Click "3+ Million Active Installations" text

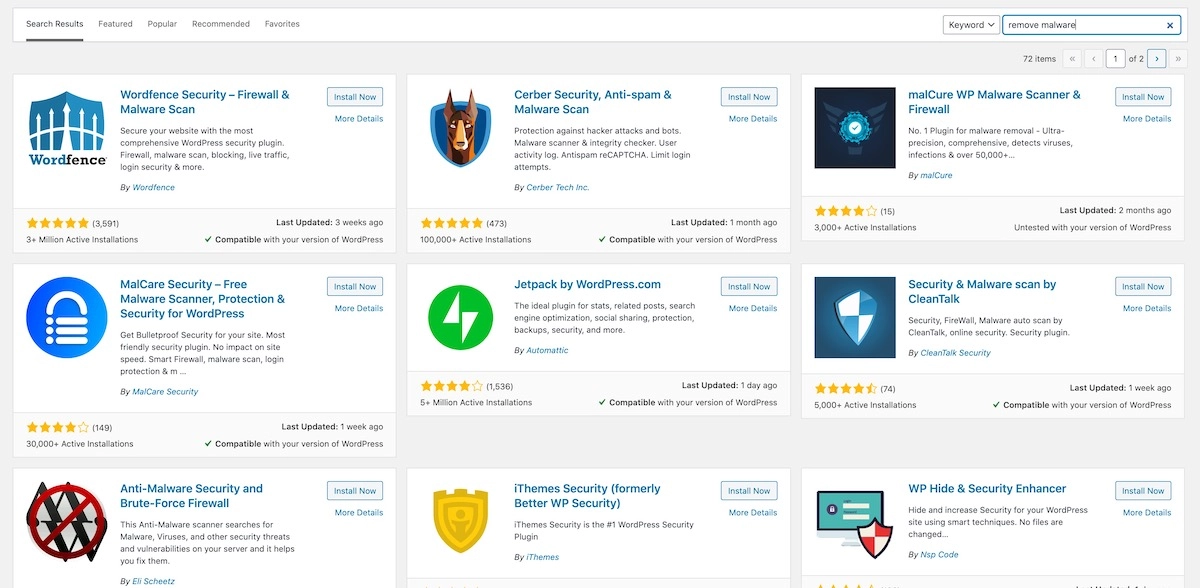[x=82, y=240]
